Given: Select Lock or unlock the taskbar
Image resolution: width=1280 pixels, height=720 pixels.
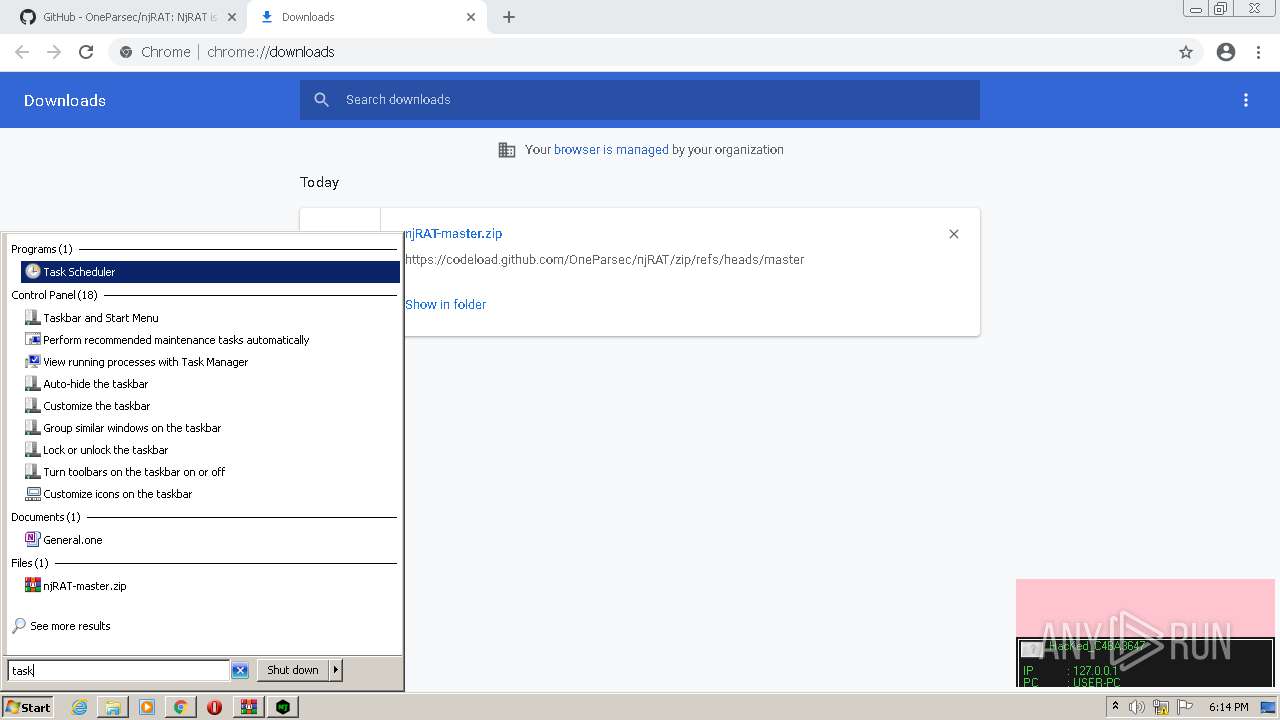Looking at the screenshot, I should pyautogui.click(x=105, y=450).
